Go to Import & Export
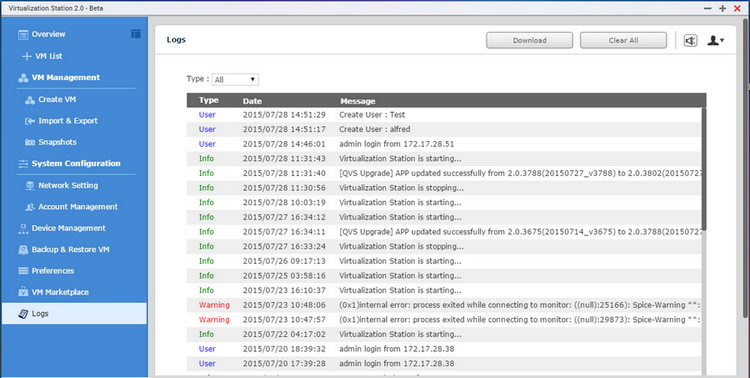This screenshot has height=378, width=750. [68, 121]
